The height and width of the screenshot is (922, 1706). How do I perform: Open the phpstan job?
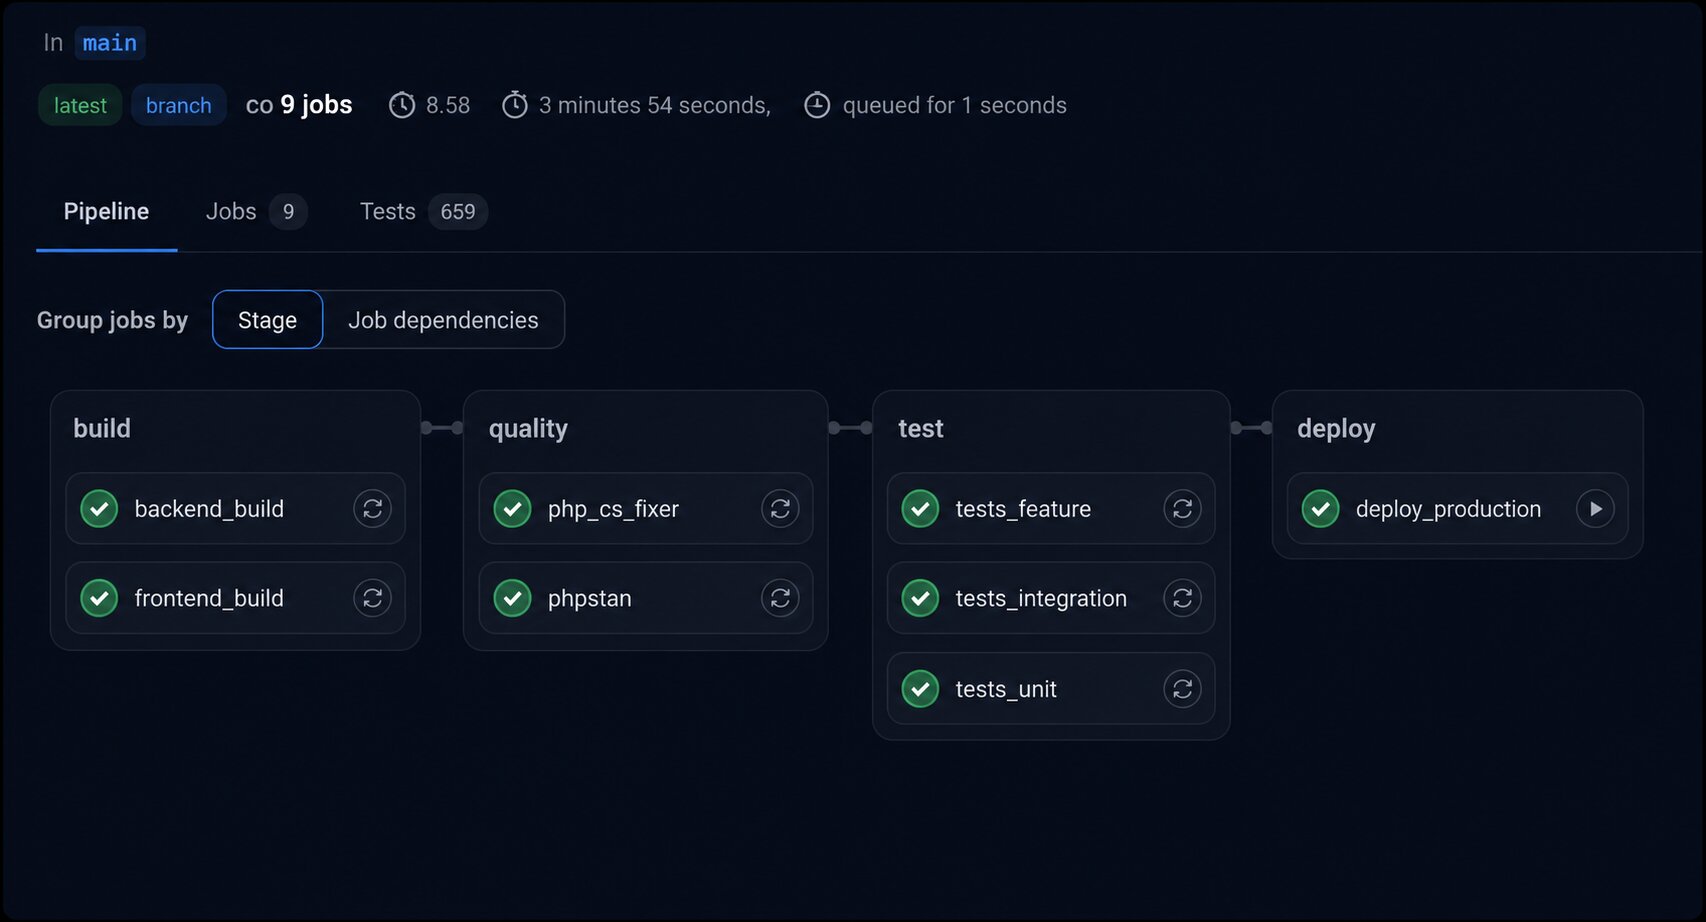[x=589, y=598]
